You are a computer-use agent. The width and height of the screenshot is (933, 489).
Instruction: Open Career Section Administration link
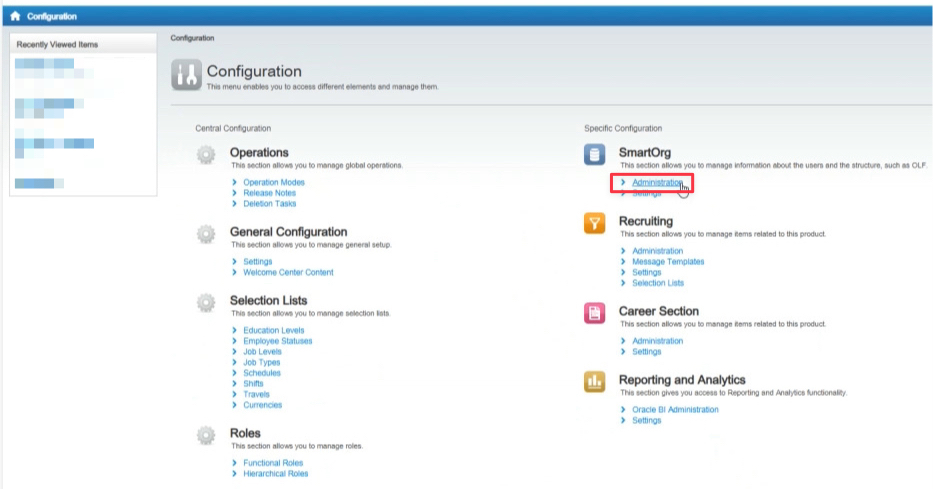coord(658,341)
